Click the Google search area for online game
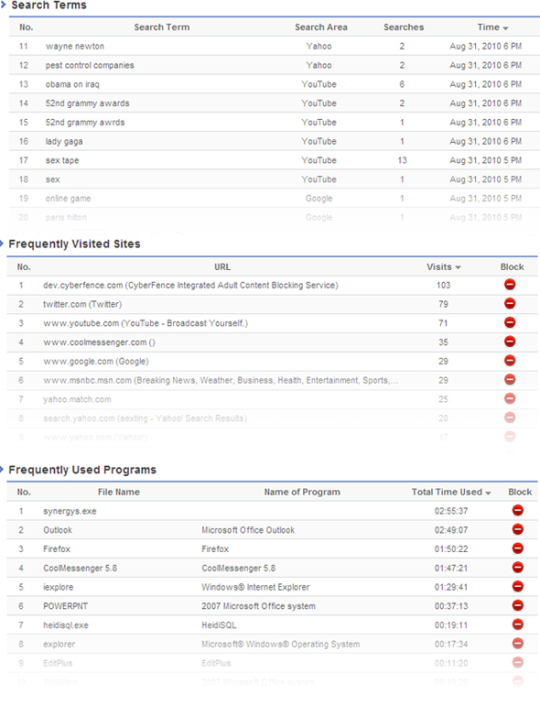Image resolution: width=540 pixels, height=705 pixels. pyautogui.click(x=319, y=198)
